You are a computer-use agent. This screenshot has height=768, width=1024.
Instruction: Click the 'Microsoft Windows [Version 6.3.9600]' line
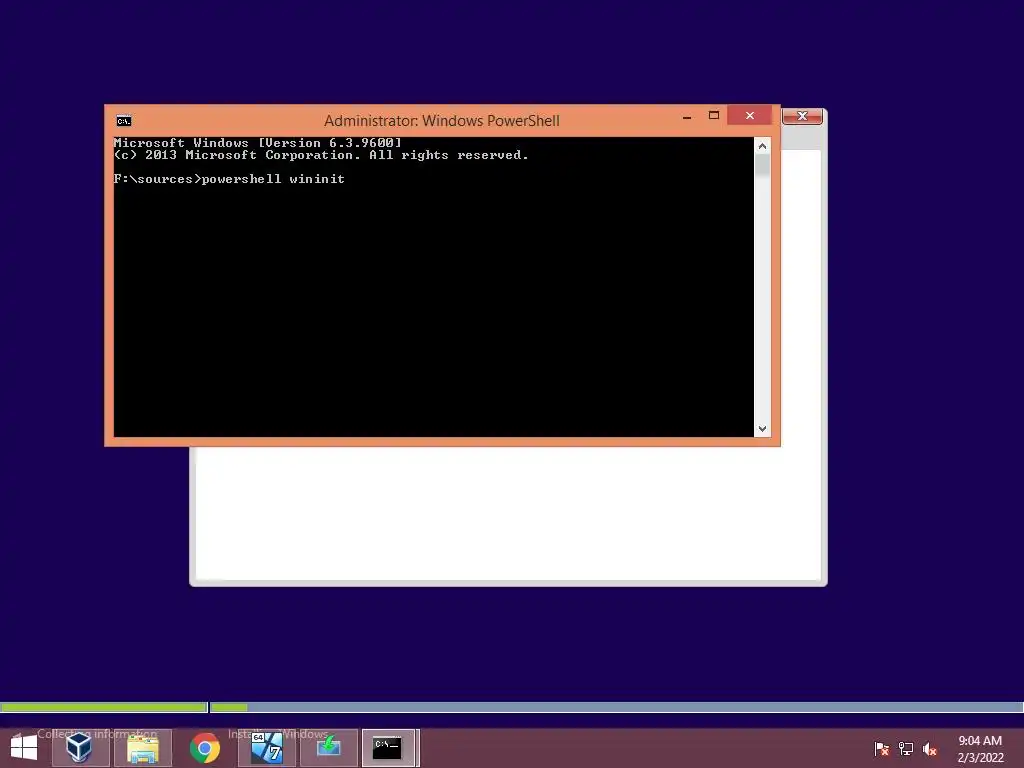[257, 142]
